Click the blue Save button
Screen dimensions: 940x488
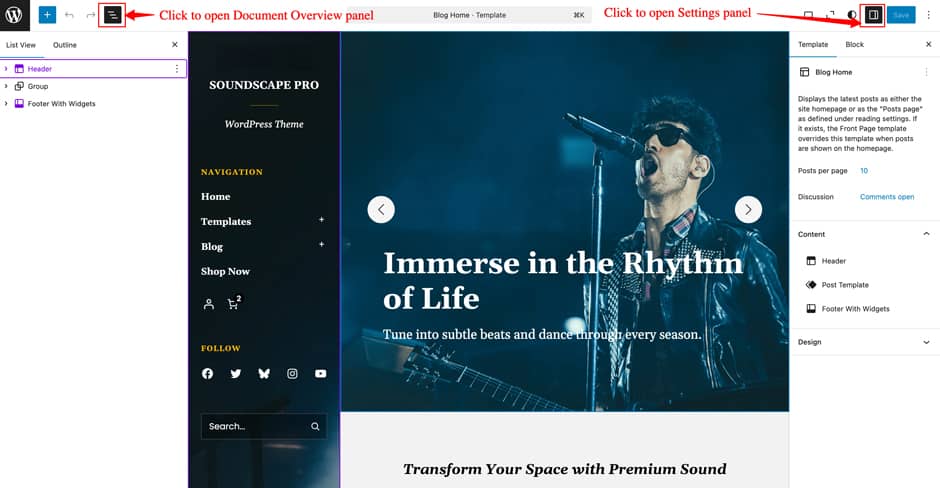point(901,15)
